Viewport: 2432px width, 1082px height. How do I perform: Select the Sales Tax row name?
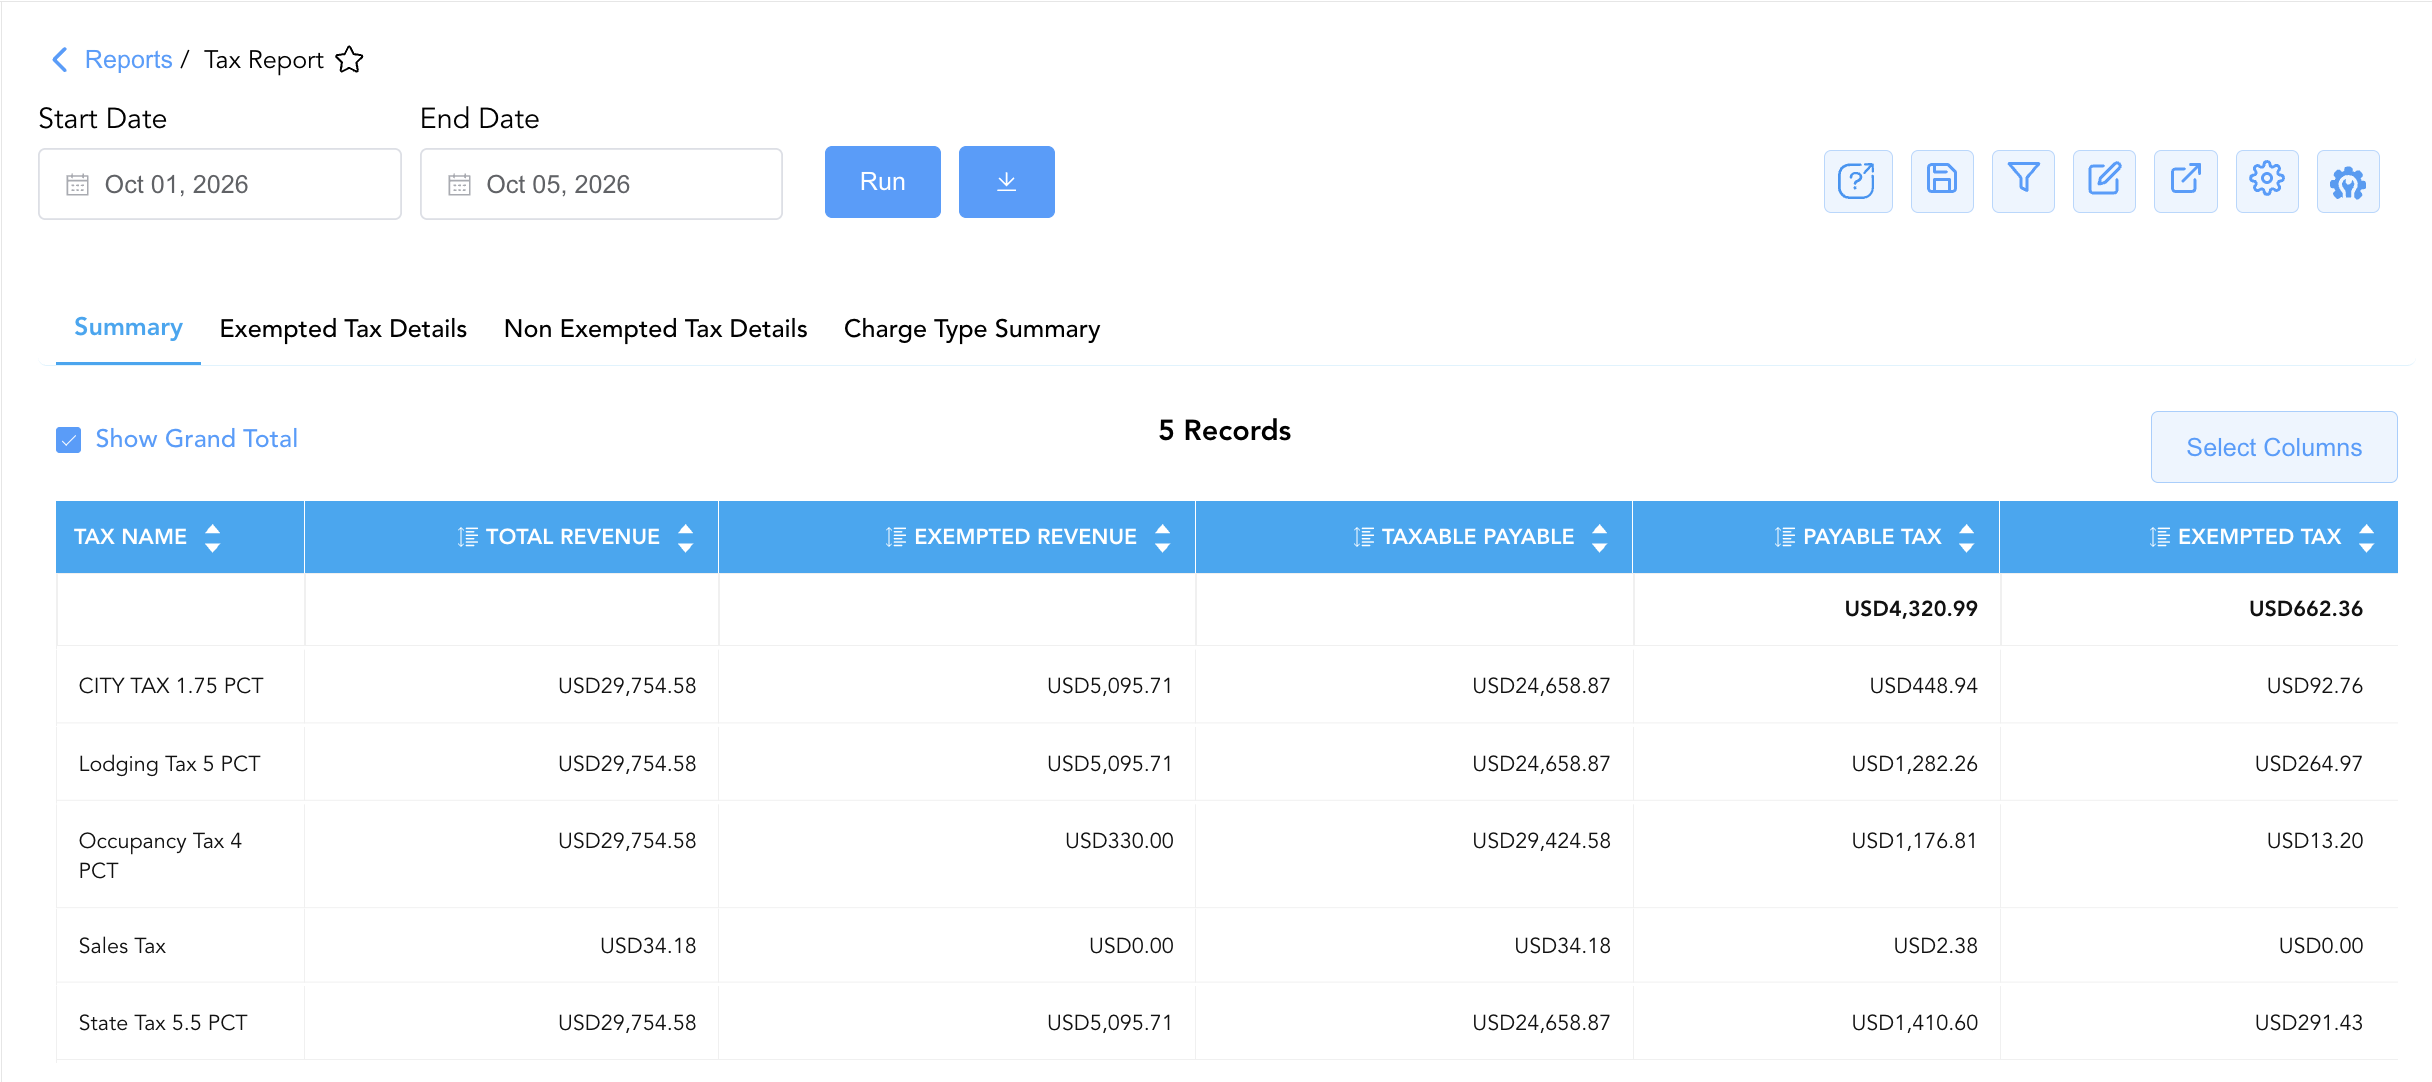point(122,946)
